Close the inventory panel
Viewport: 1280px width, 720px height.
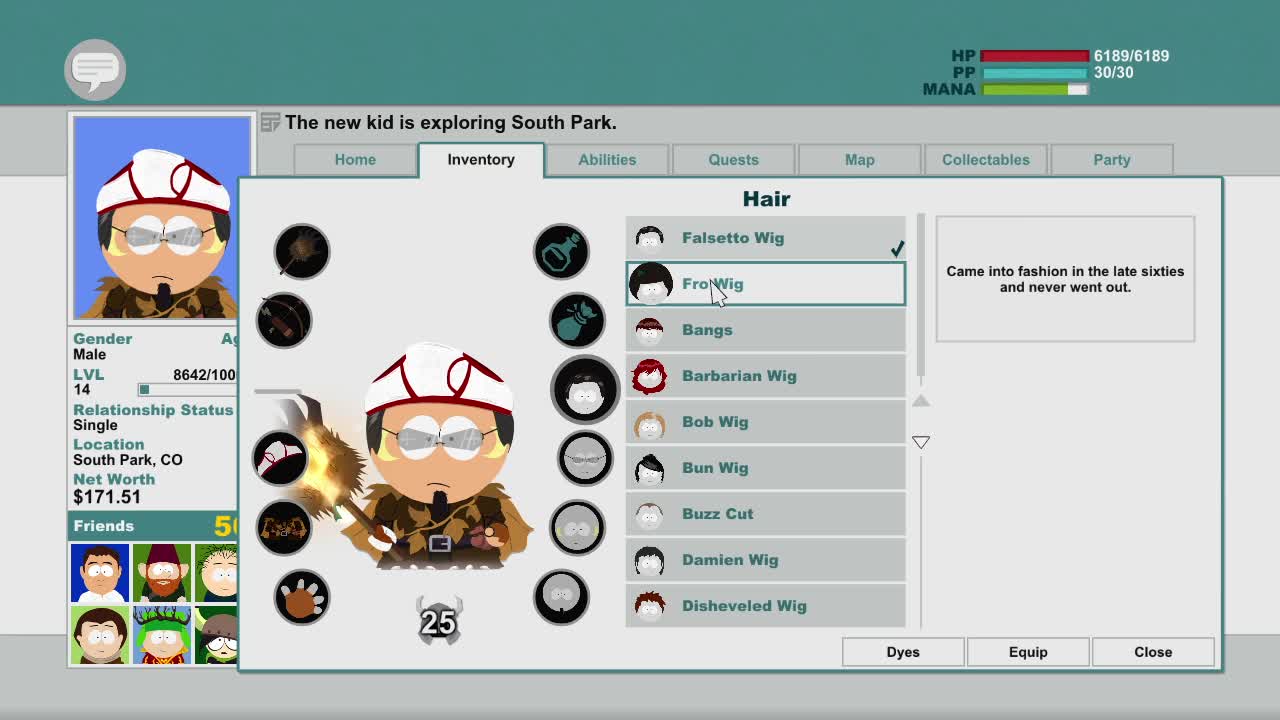1153,652
